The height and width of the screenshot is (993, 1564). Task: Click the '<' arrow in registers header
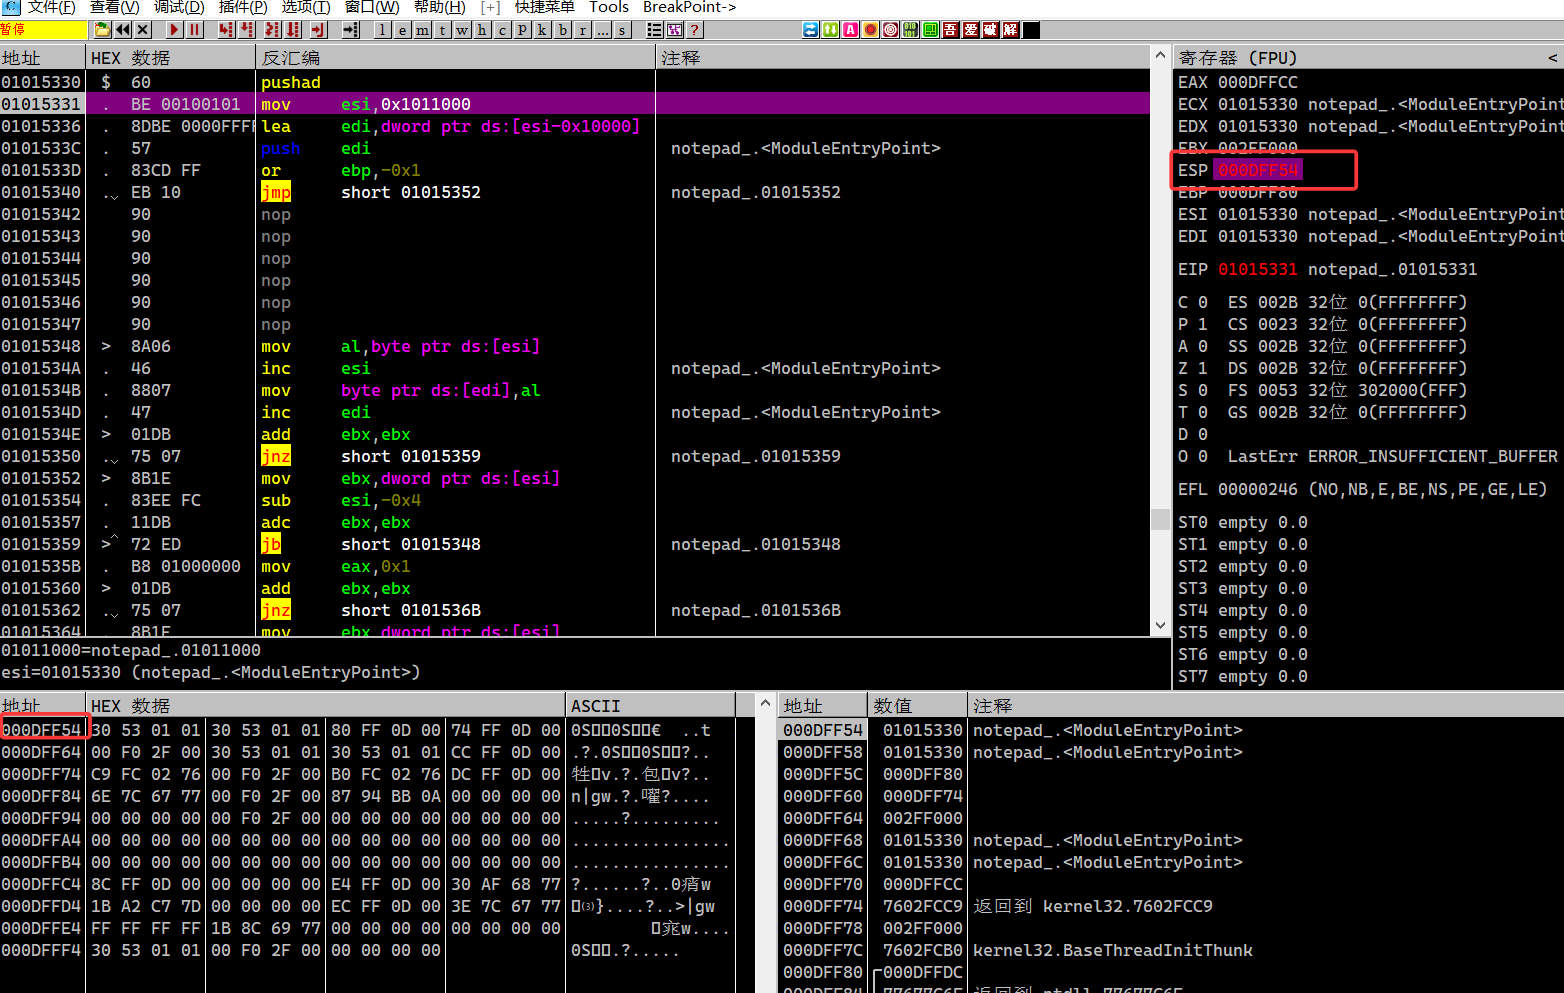[1552, 58]
